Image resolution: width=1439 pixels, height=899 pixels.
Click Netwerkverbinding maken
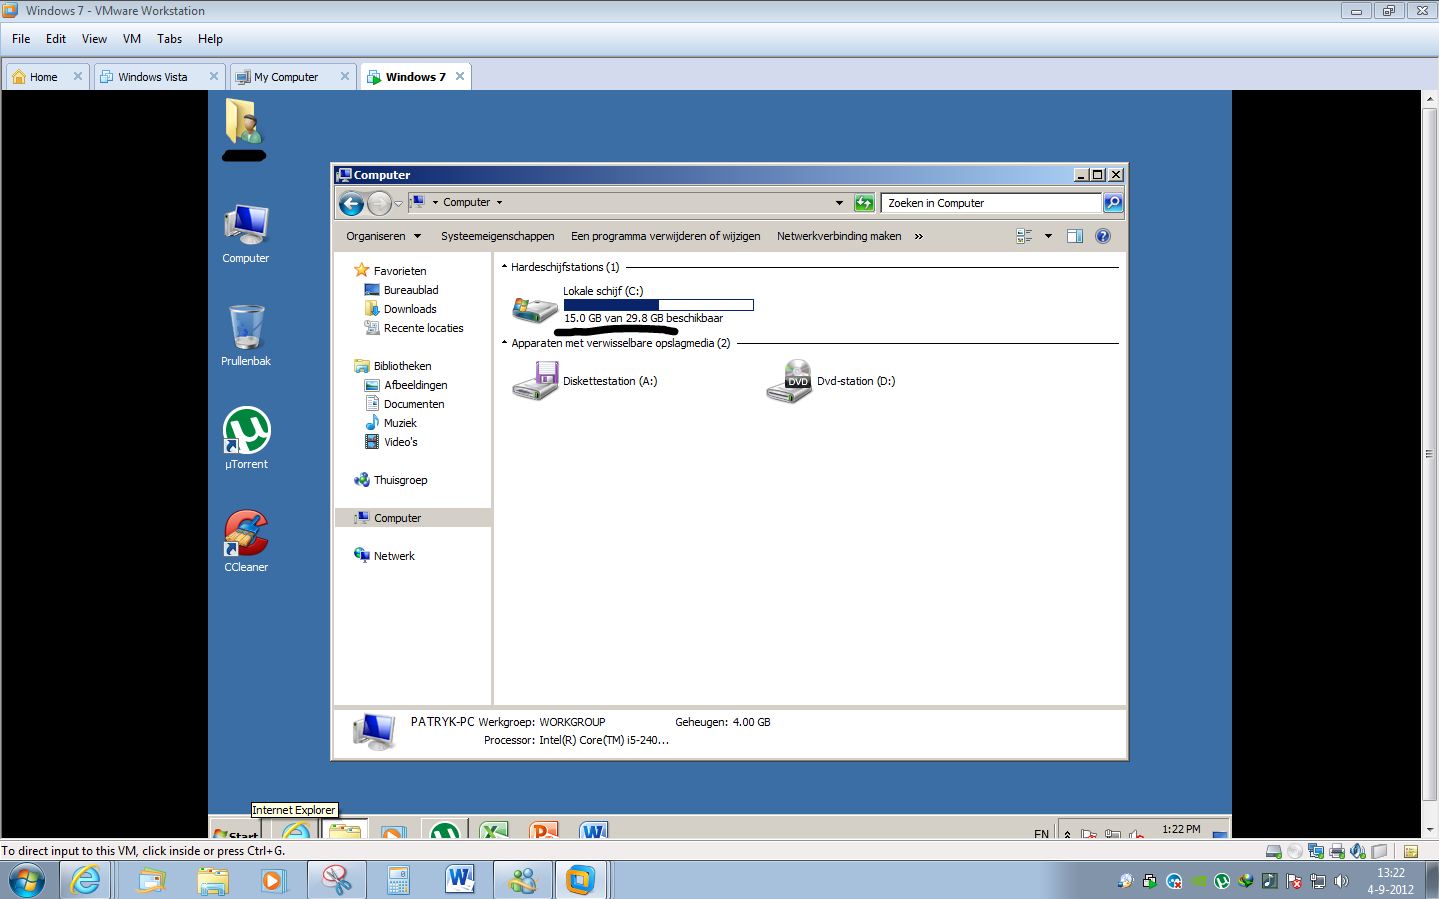point(839,237)
